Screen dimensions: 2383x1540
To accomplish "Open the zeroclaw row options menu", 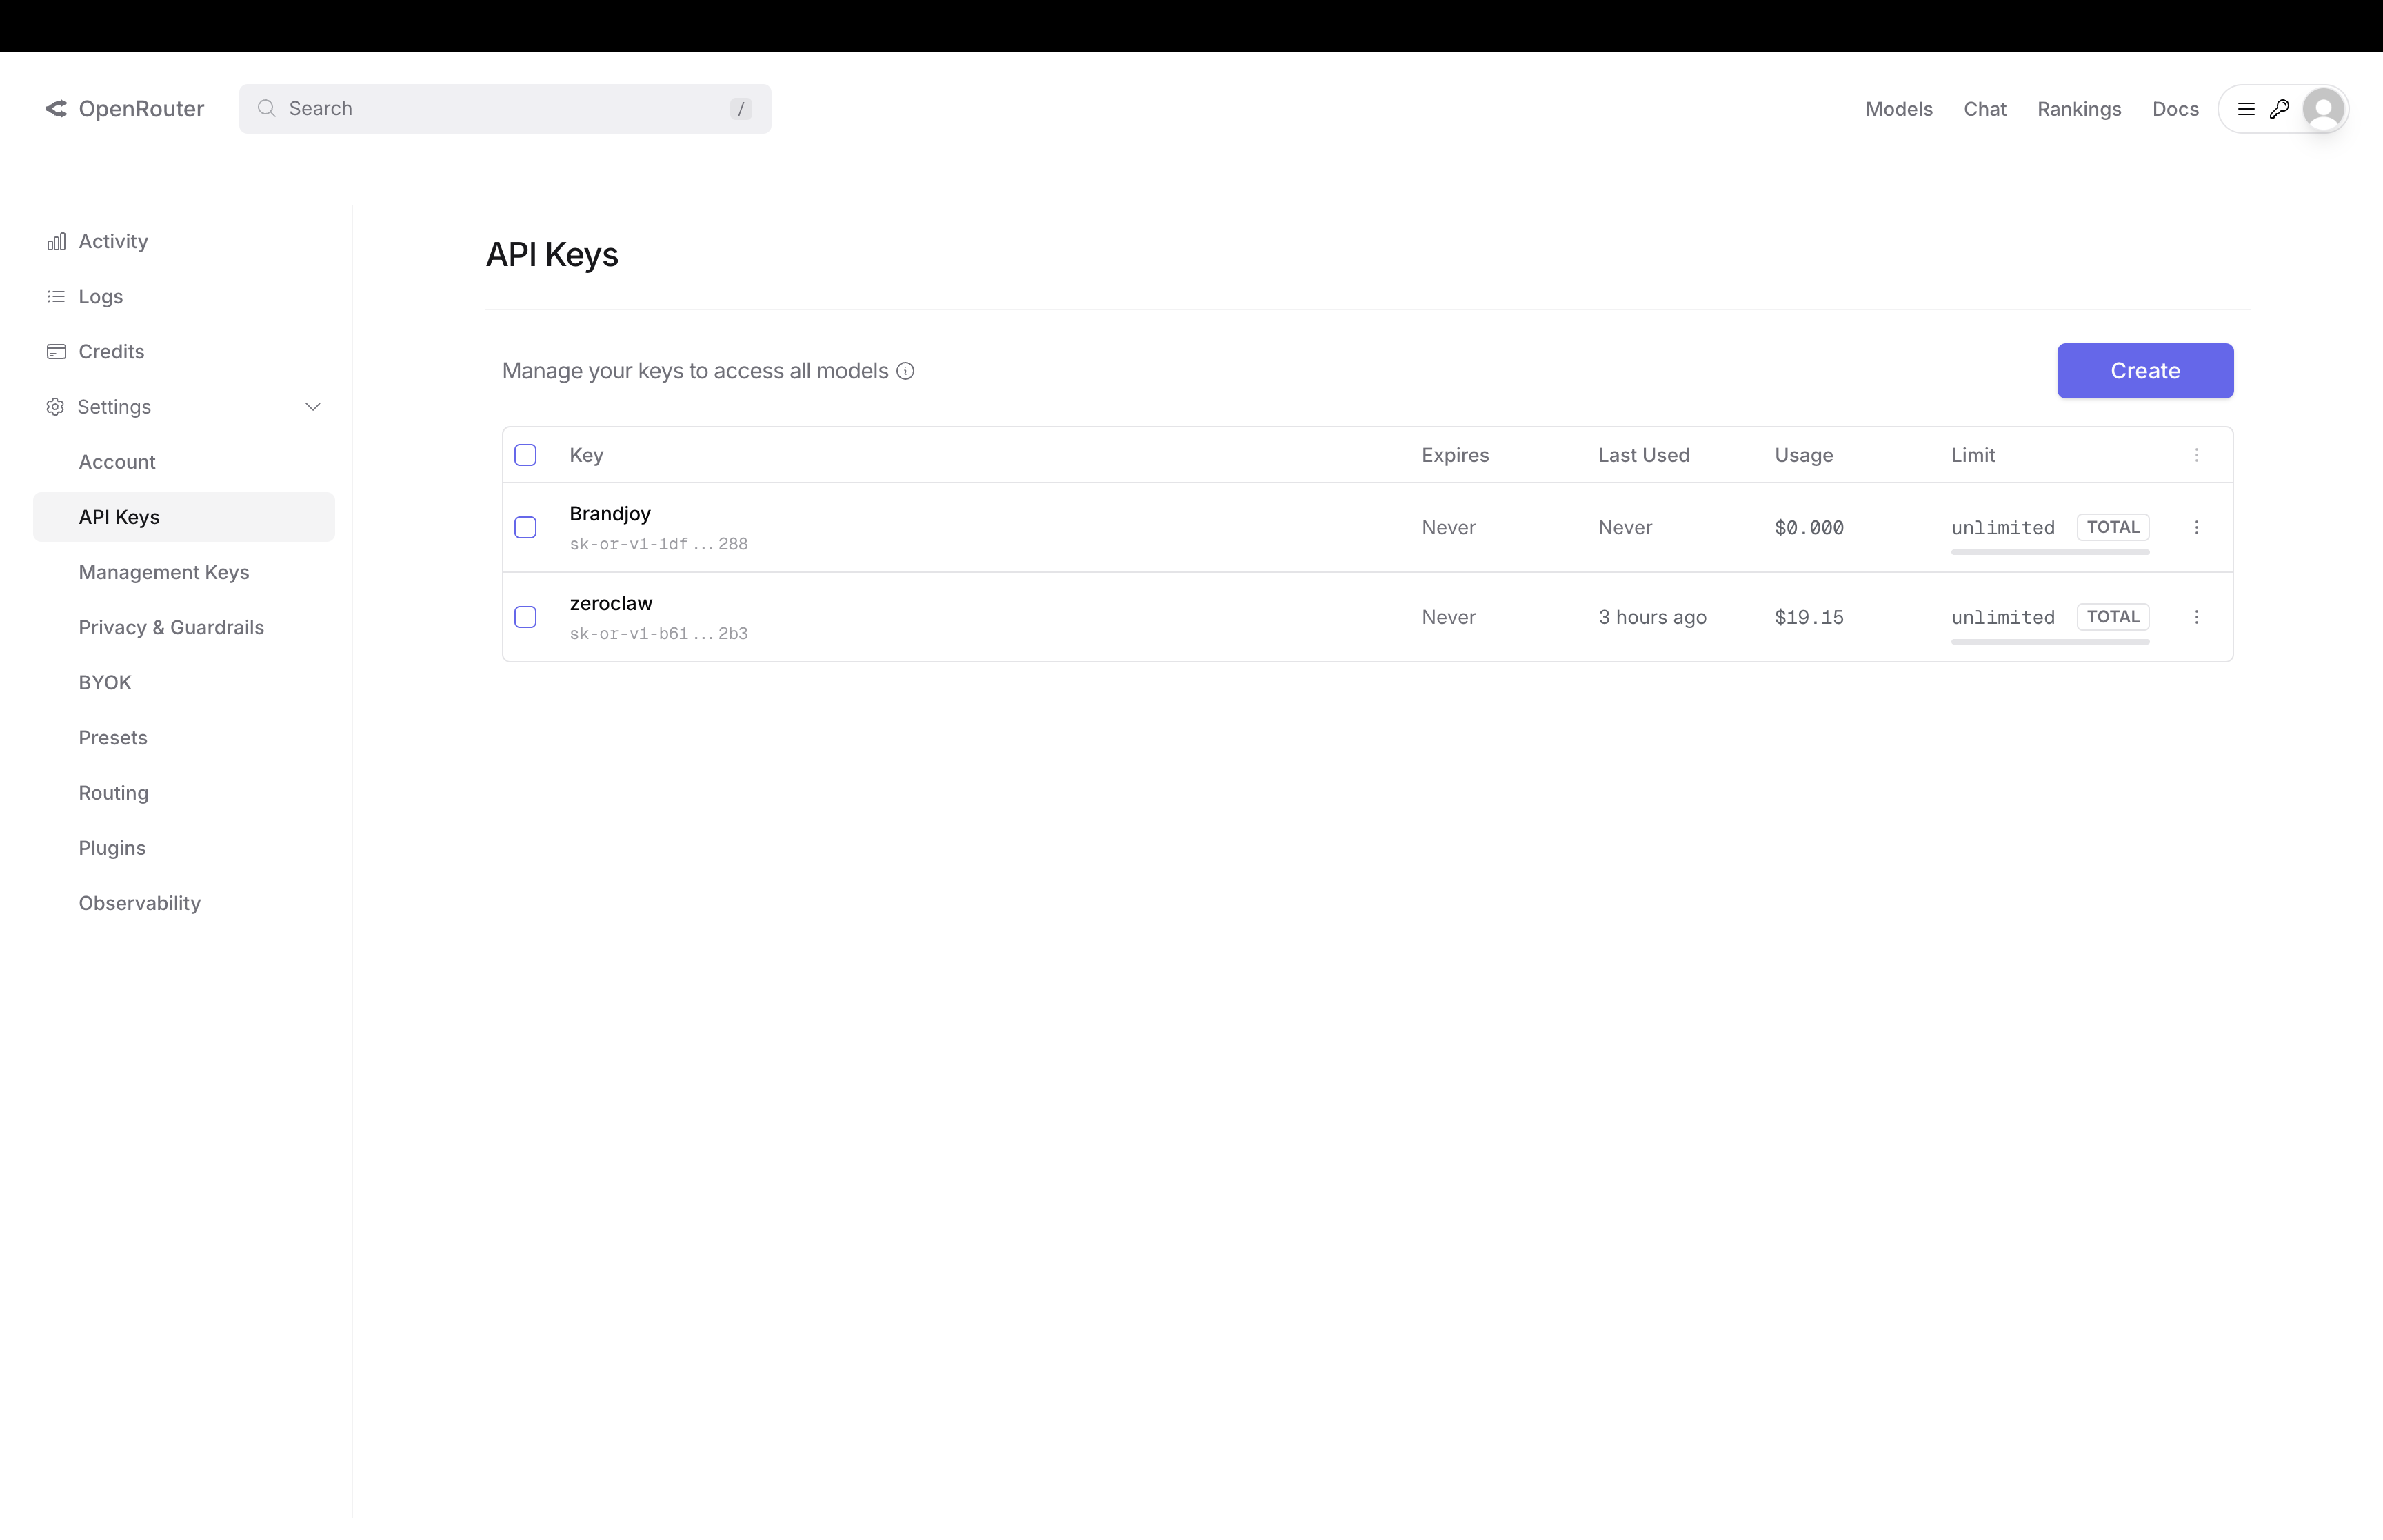I will pos(2196,617).
